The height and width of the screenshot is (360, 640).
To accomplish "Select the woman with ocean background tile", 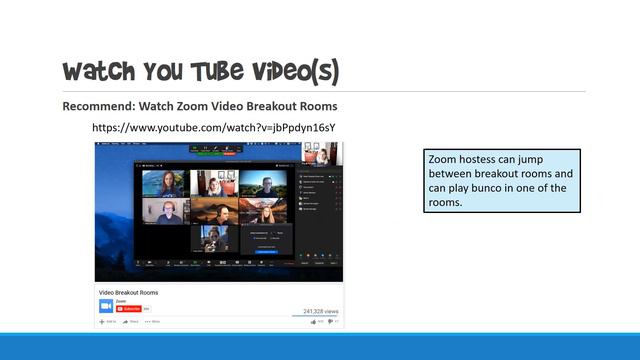I will tap(166, 184).
